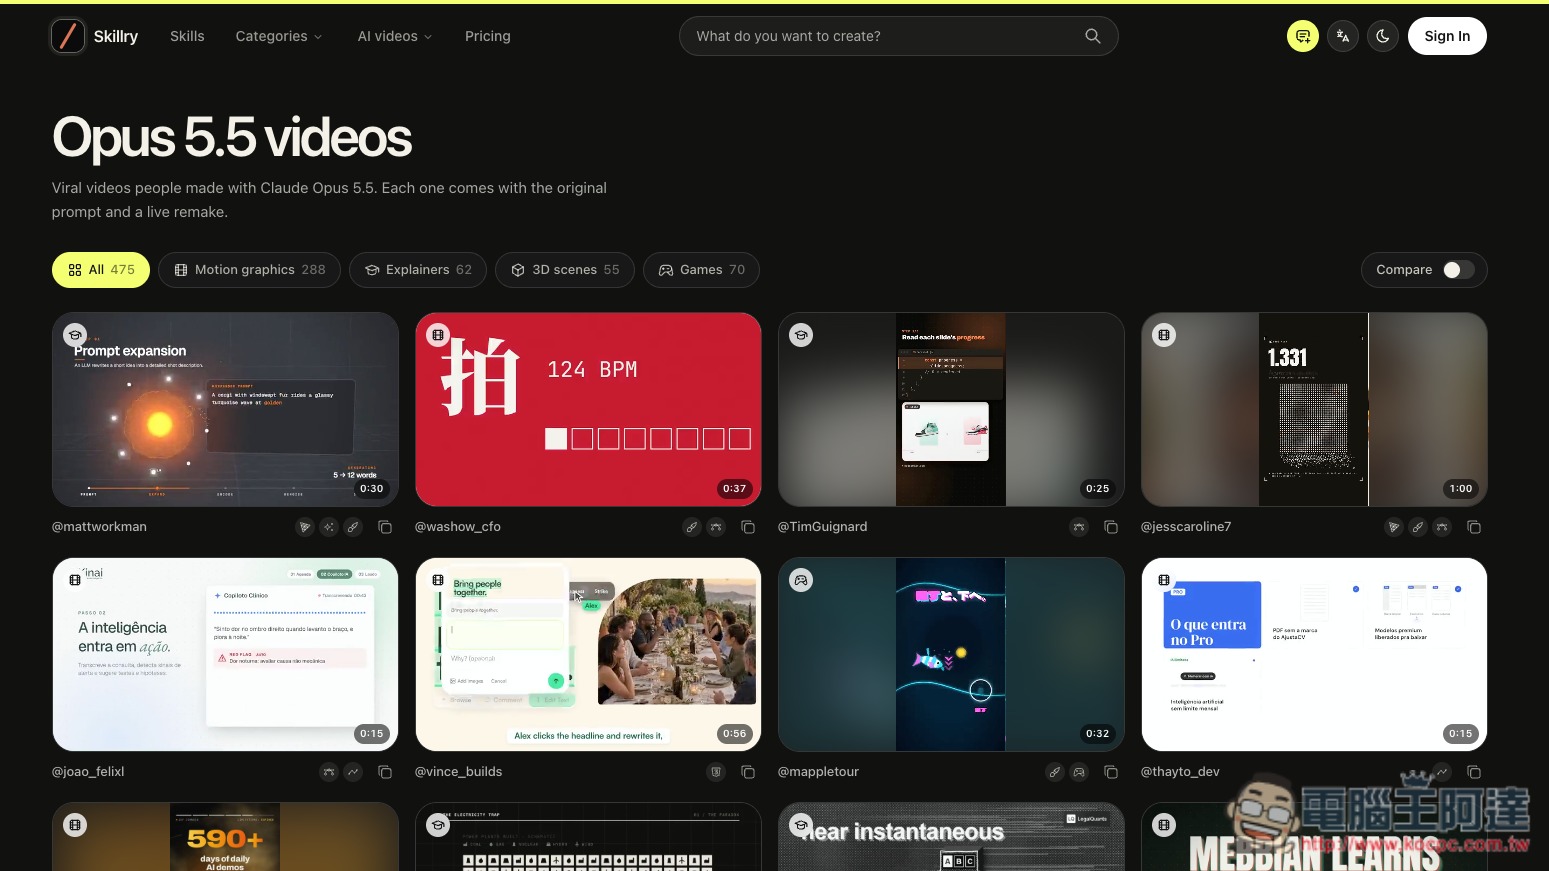1549x871 pixels.
Task: Click the Skillry slash logo icon
Action: coord(68,36)
